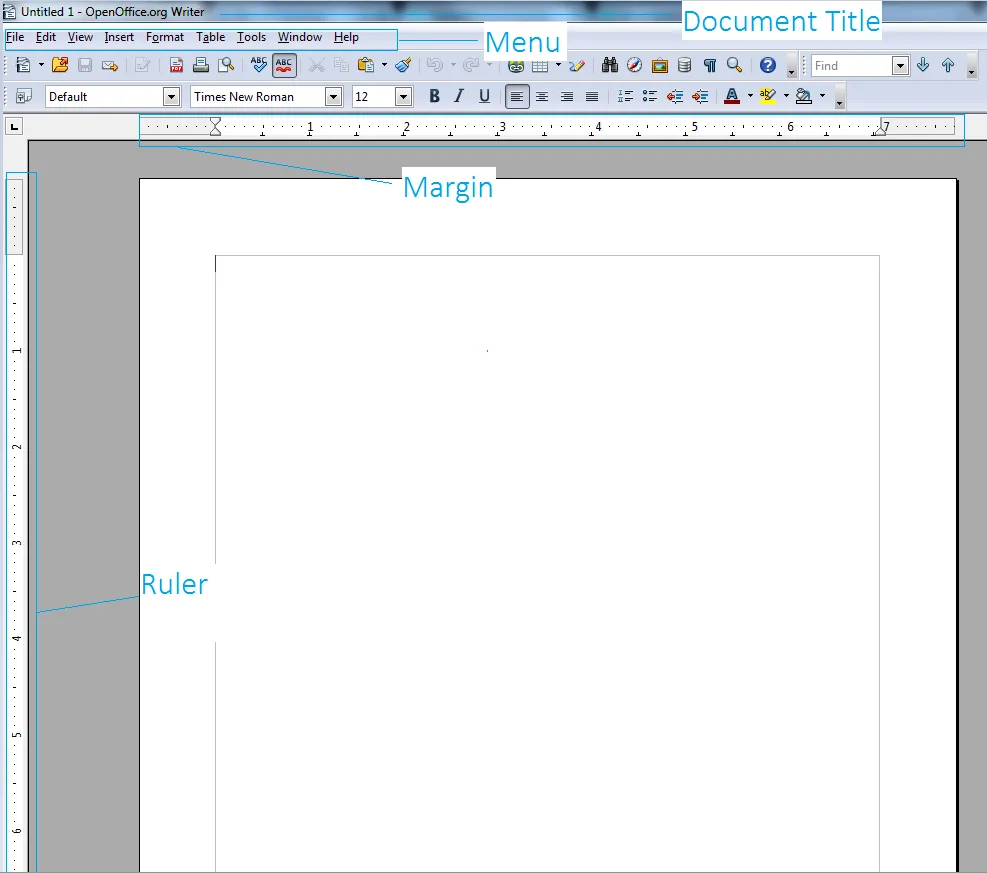987x873 pixels.
Task: Open the Font Color palette dropdown arrow
Action: [x=750, y=96]
